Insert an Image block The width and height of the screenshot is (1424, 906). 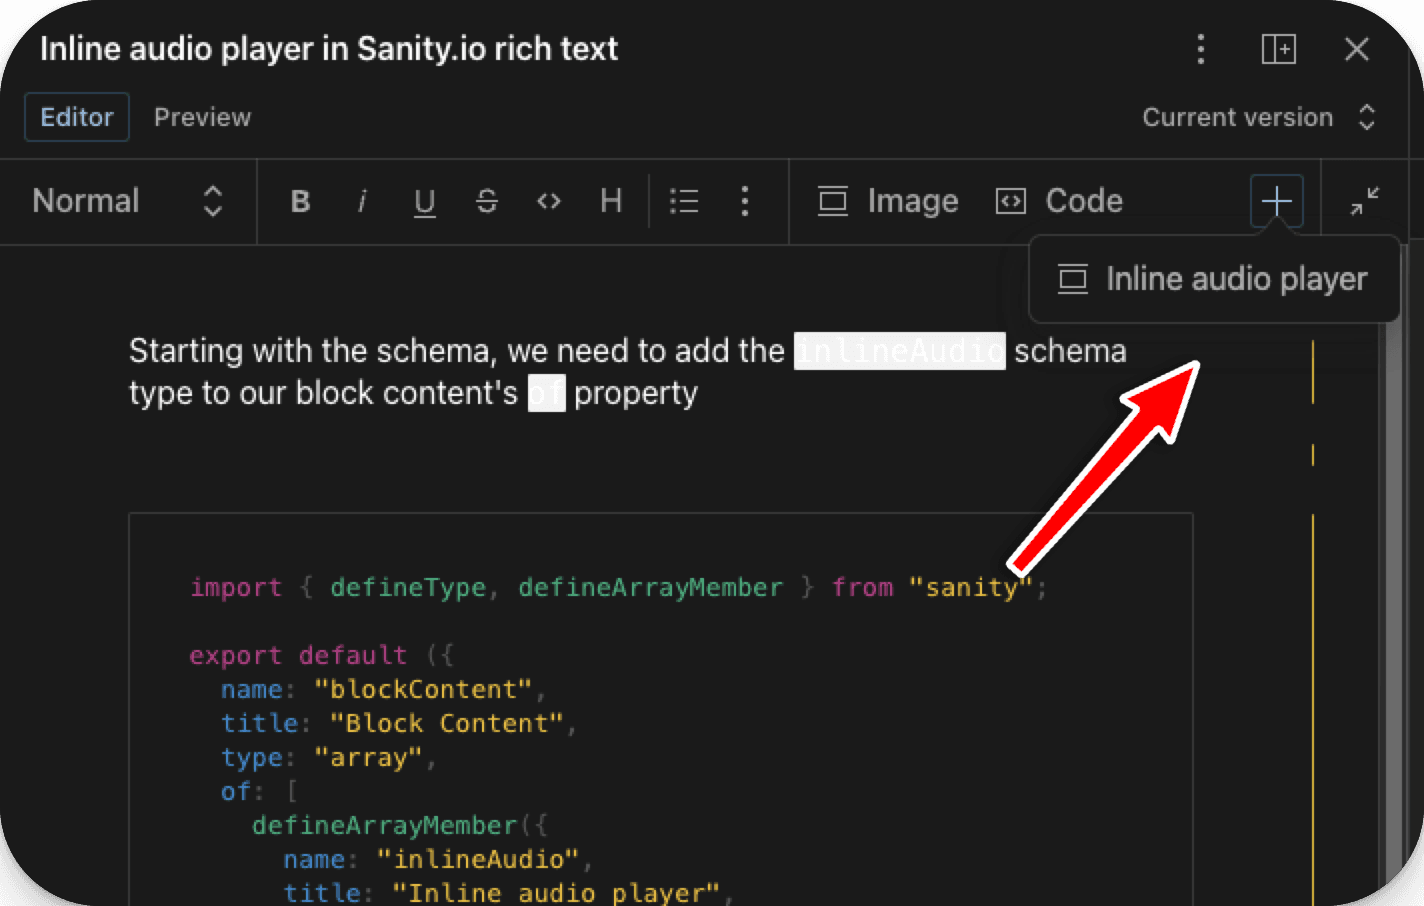tap(888, 202)
